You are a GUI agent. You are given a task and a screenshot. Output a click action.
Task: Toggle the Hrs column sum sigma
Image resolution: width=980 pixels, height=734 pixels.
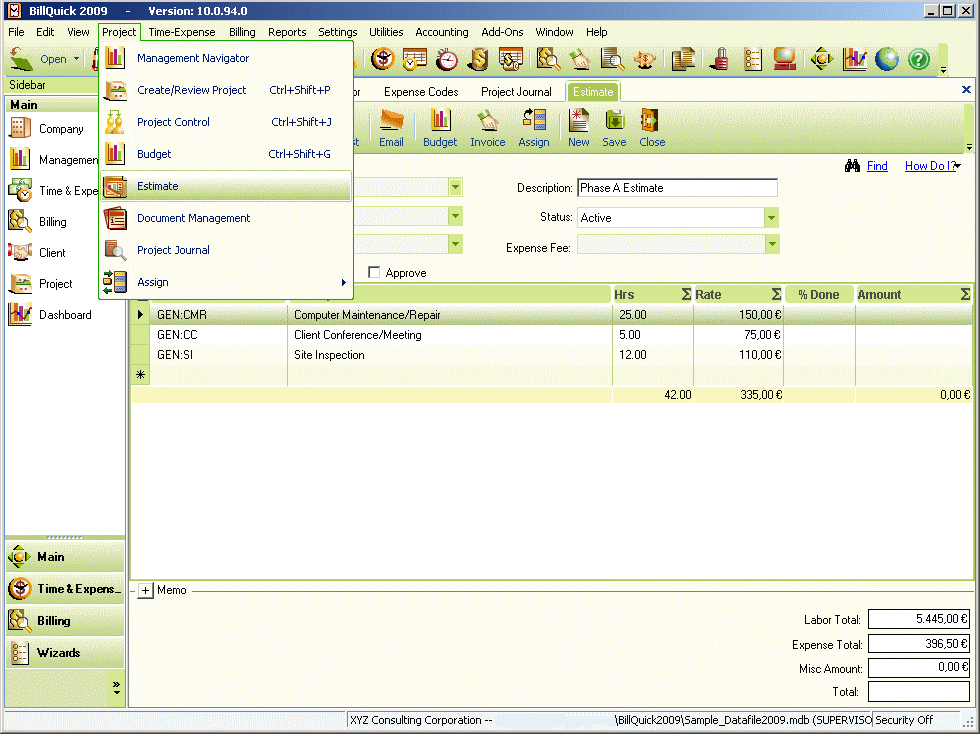pos(686,294)
